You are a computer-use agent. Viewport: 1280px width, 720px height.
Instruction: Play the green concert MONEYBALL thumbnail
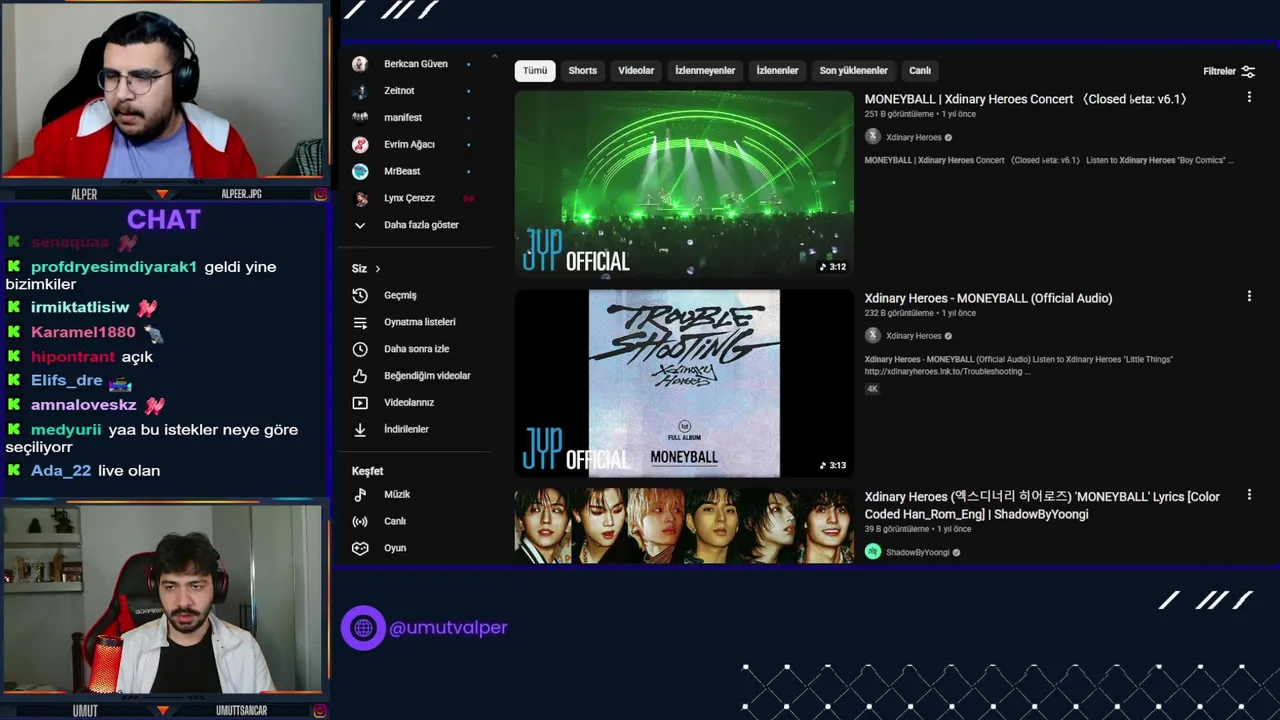pos(684,184)
